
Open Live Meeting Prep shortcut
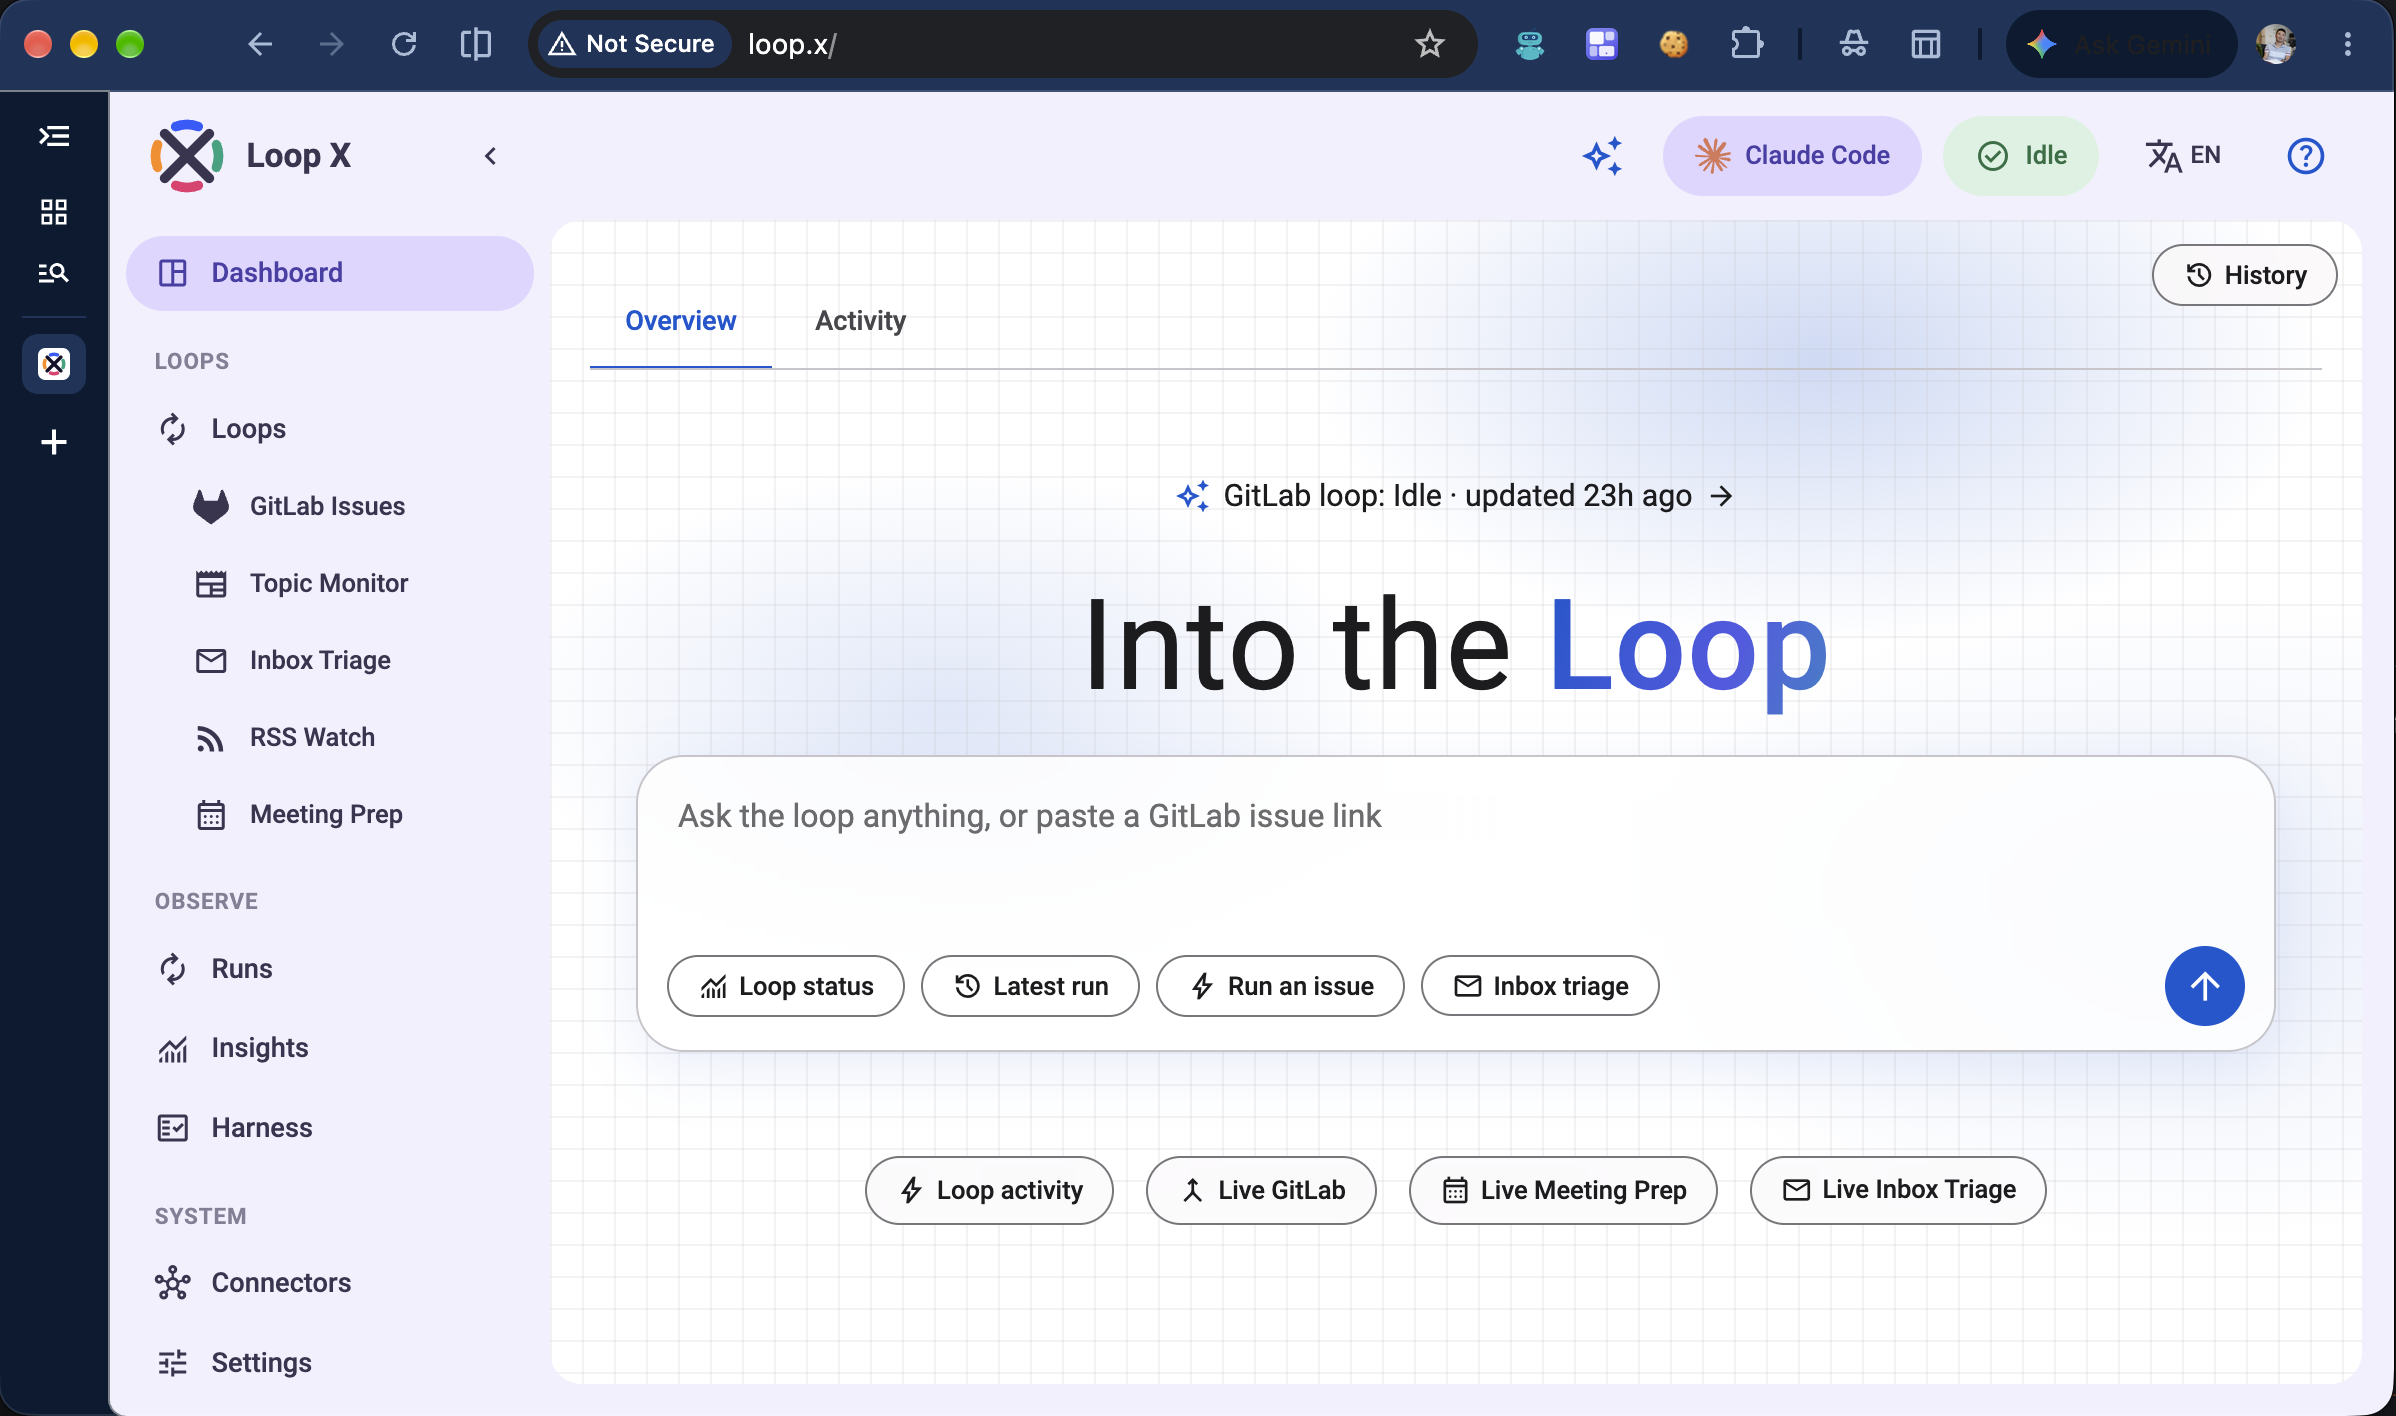(1563, 1190)
